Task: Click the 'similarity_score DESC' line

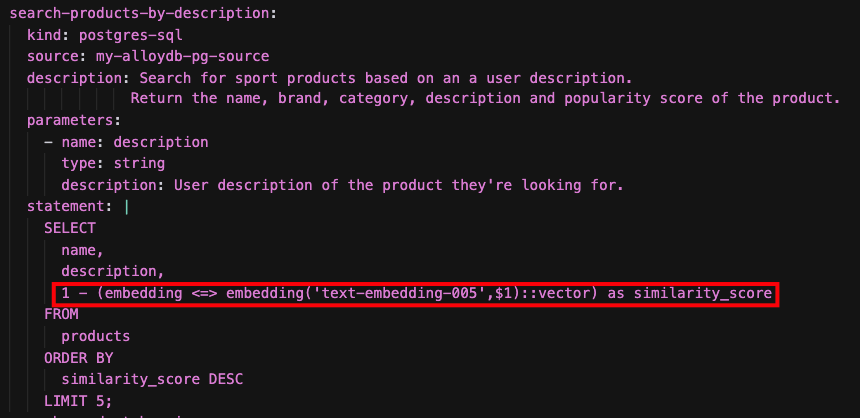Action: 151,379
